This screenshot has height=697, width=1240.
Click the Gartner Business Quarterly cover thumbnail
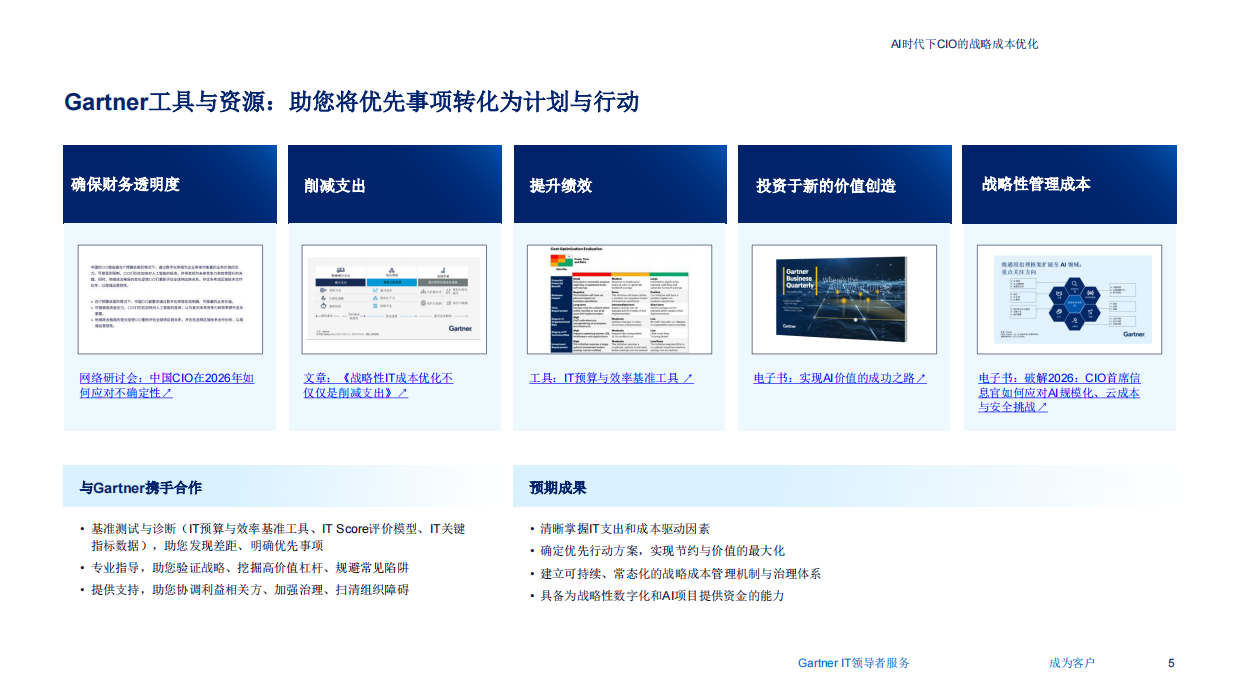[x=844, y=299]
